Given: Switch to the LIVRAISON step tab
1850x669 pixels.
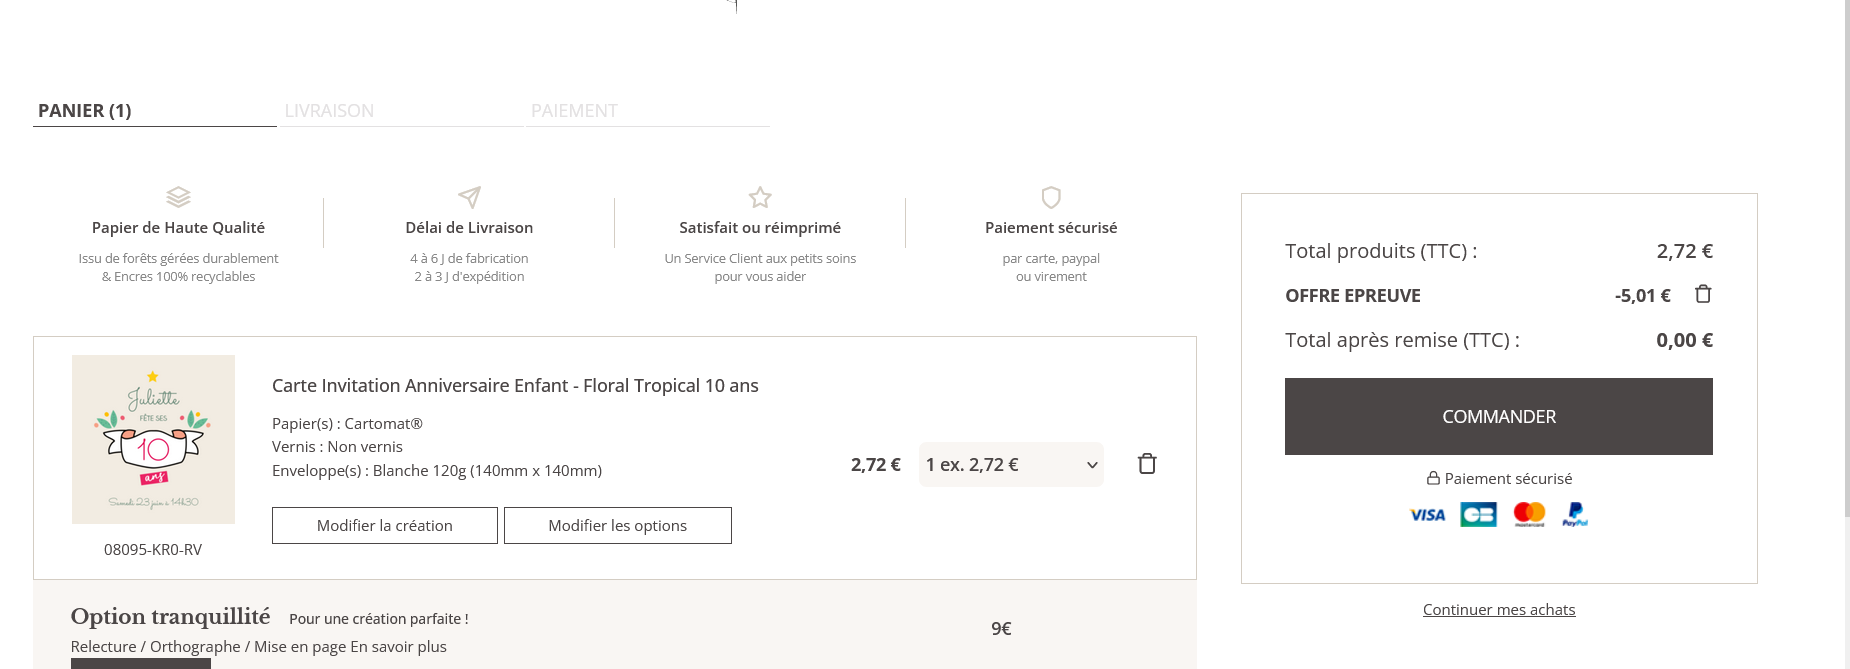Looking at the screenshot, I should click(329, 111).
